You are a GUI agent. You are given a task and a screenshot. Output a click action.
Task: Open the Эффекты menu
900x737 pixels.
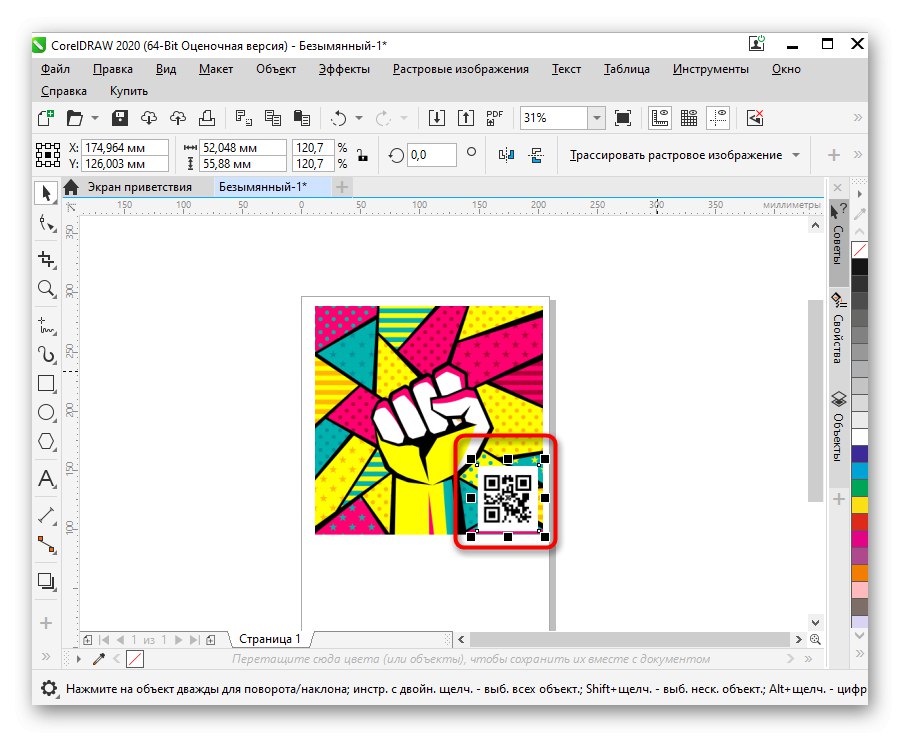point(345,69)
